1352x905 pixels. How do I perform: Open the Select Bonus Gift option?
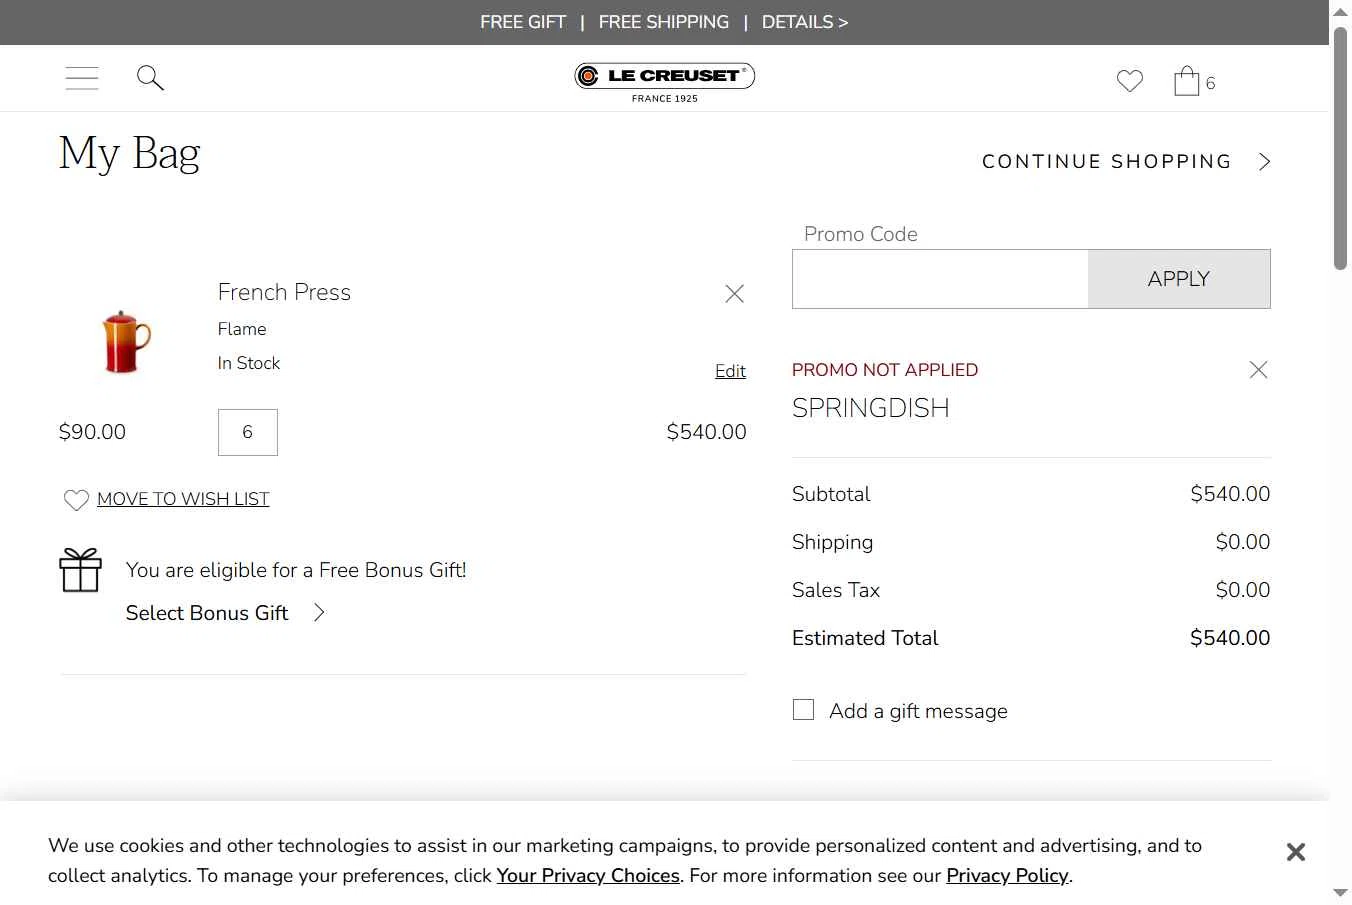[x=207, y=613]
